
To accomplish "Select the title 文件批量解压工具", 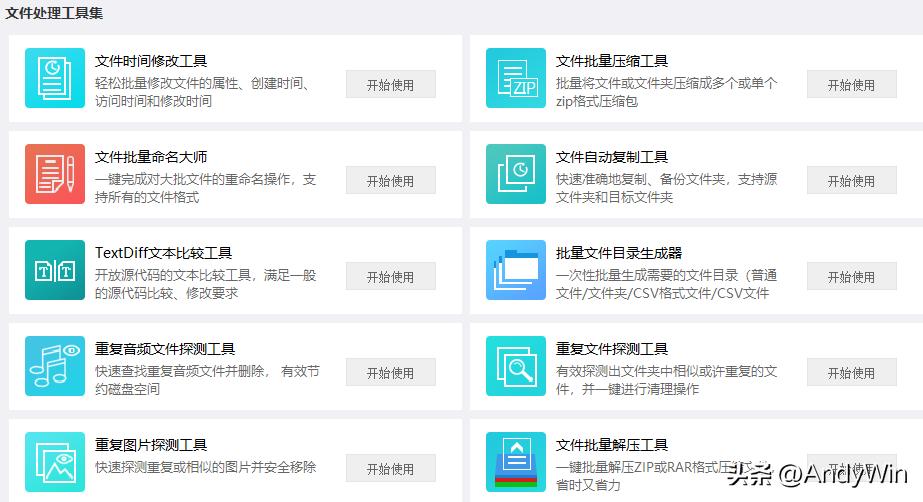I will click(612, 445).
